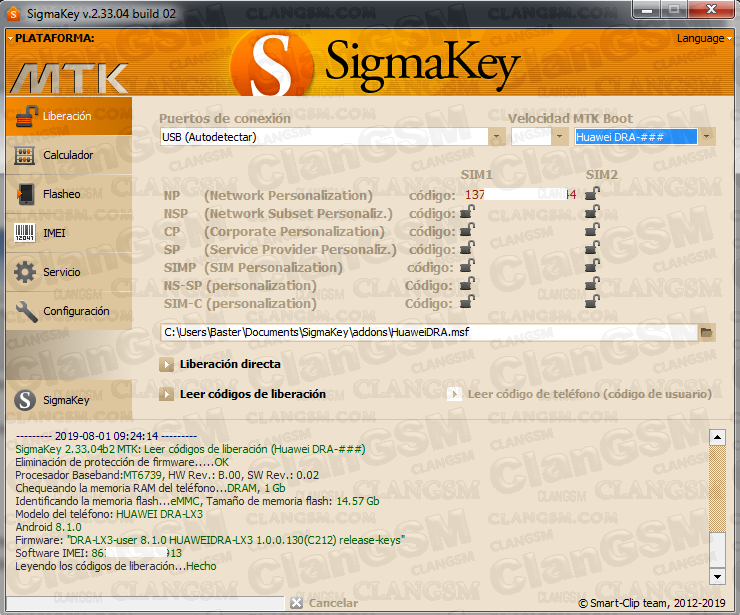
Task: Click the NSP SIM1 unlock padlock icon
Action: pyautogui.click(x=467, y=211)
